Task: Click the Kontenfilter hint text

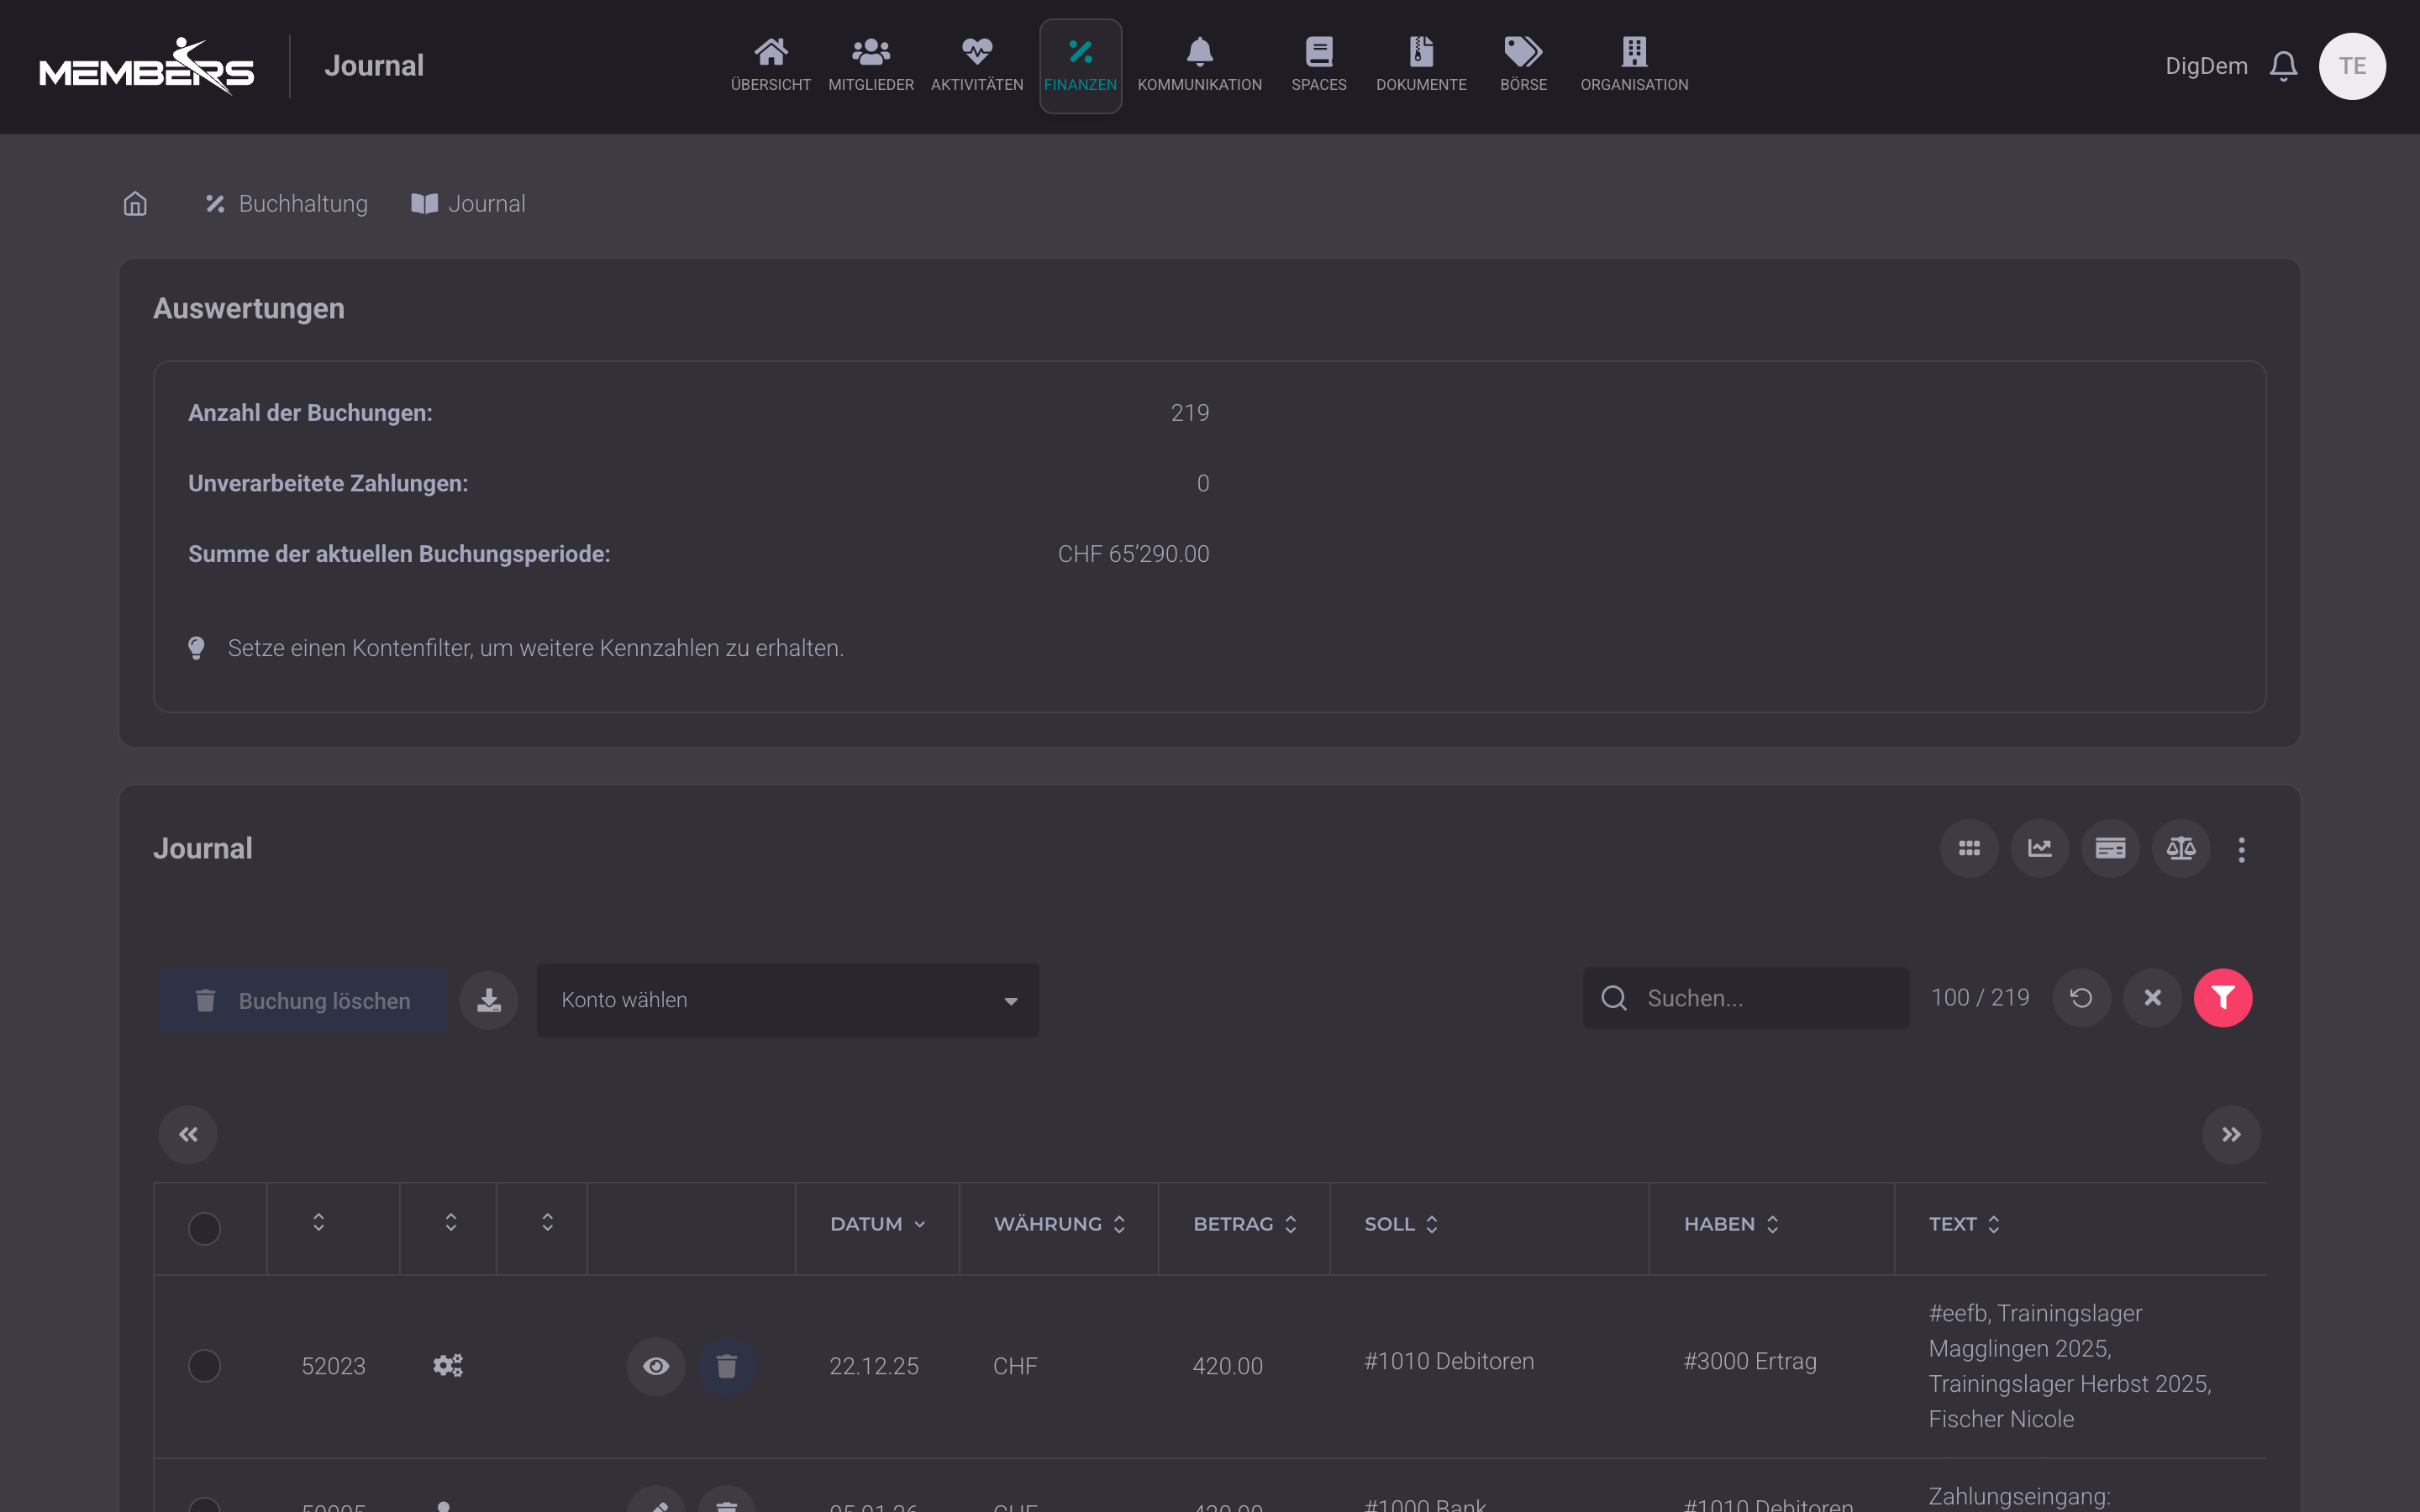Action: 536,648
